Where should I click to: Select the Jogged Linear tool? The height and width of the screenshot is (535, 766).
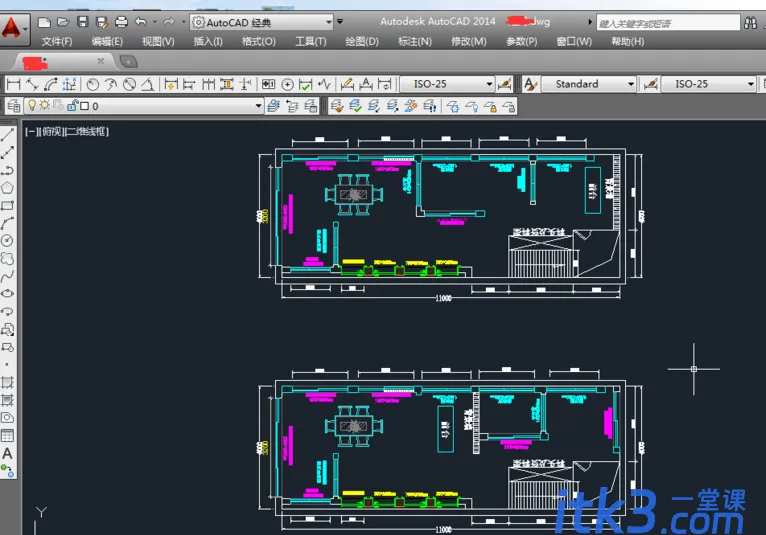324,85
